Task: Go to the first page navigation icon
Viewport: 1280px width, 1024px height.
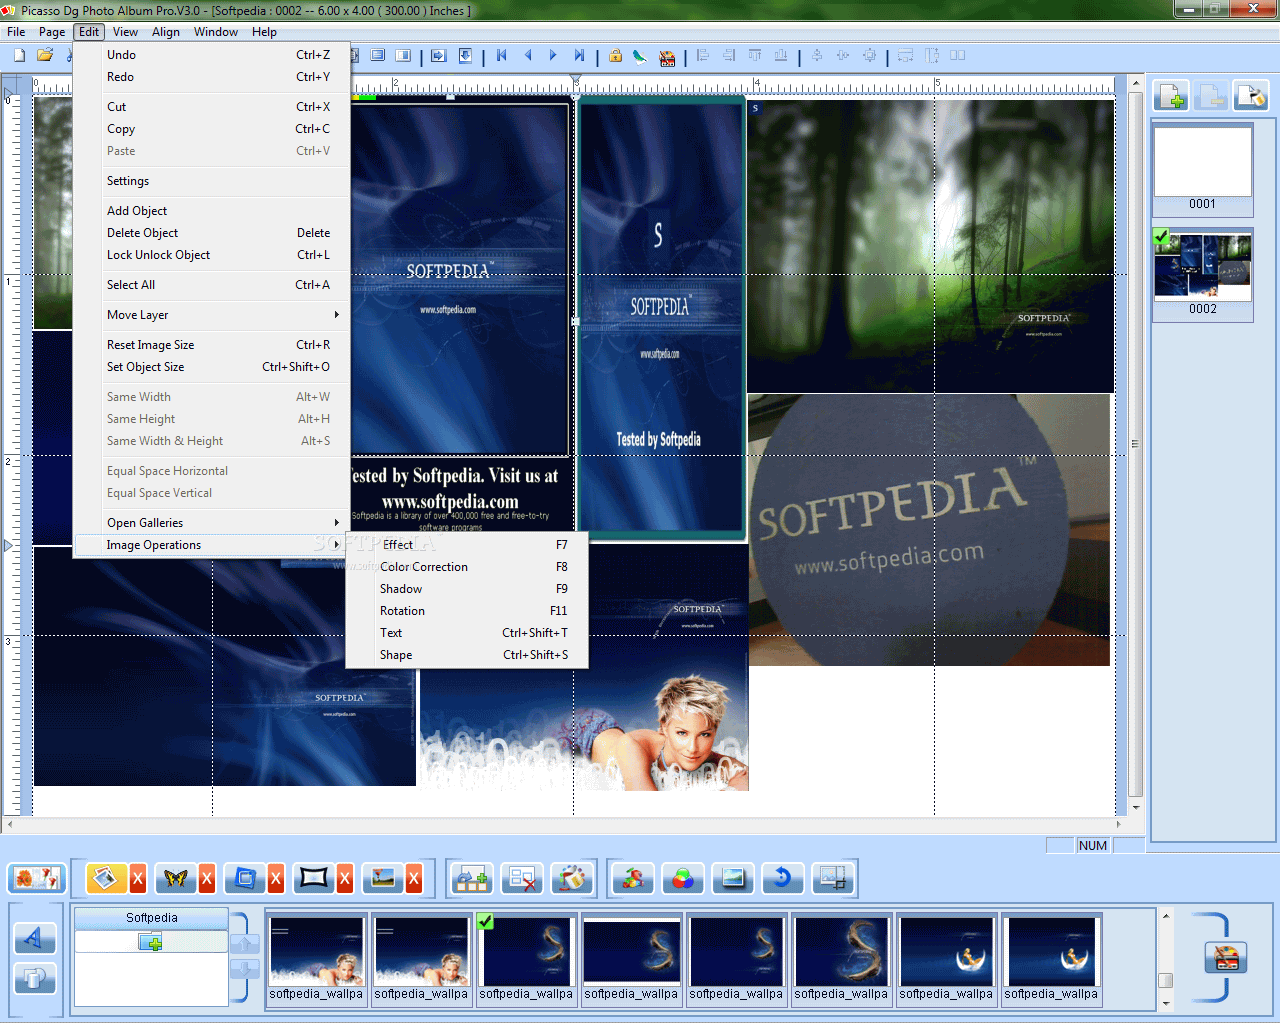Action: coord(502,56)
